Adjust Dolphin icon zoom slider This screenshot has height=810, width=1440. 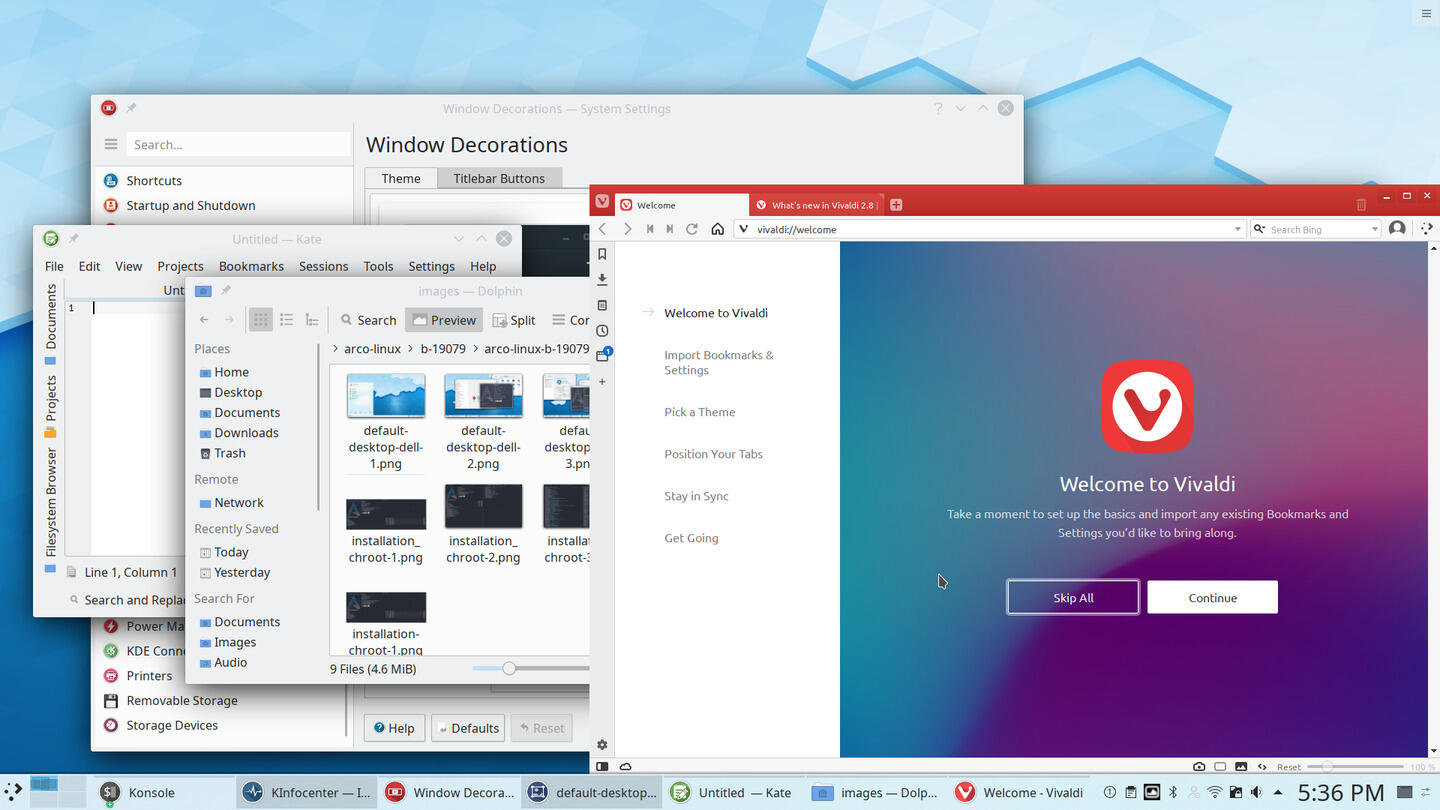pos(531,668)
